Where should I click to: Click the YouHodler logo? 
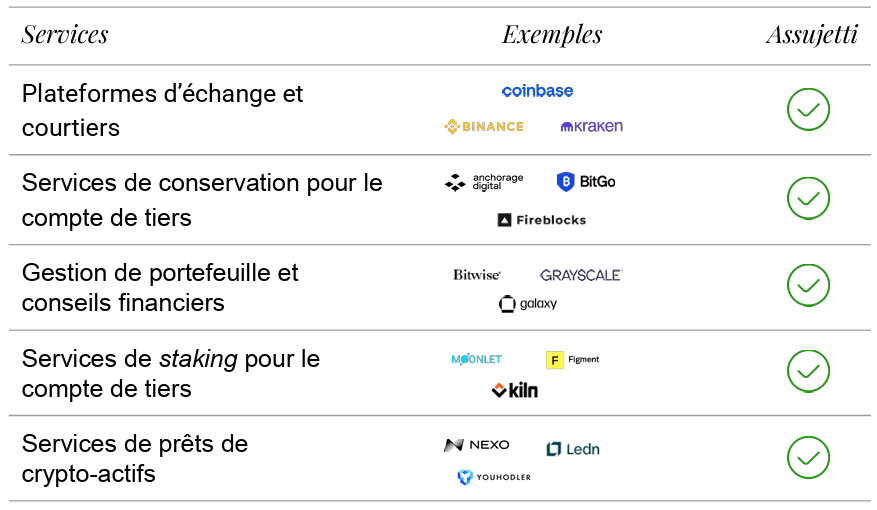494,477
